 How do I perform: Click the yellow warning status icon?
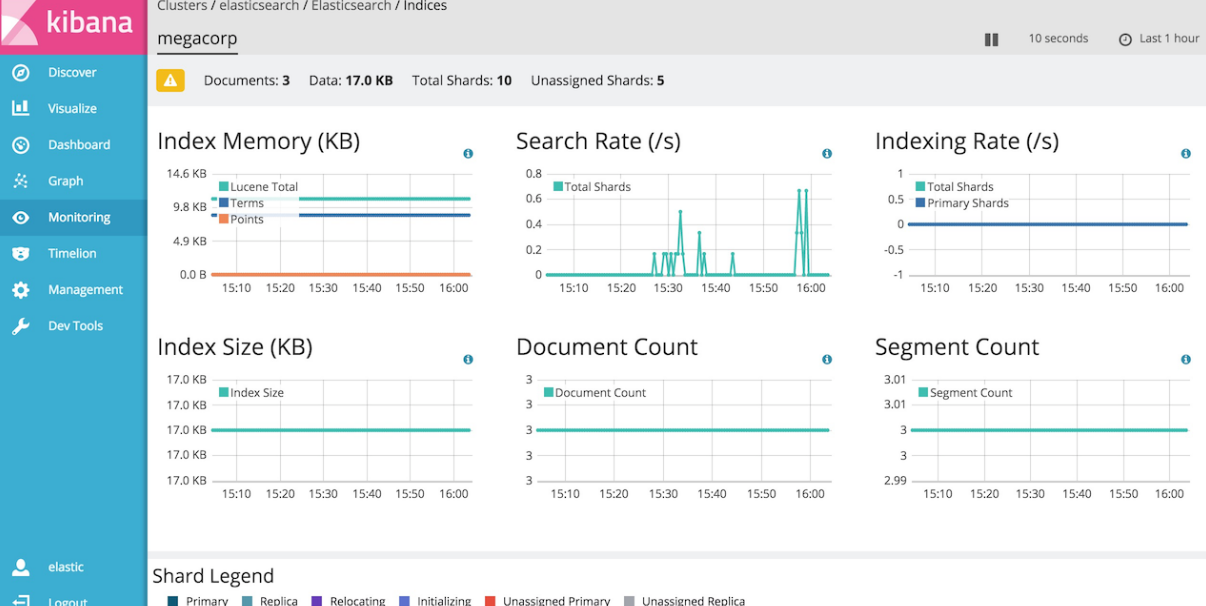tap(170, 81)
